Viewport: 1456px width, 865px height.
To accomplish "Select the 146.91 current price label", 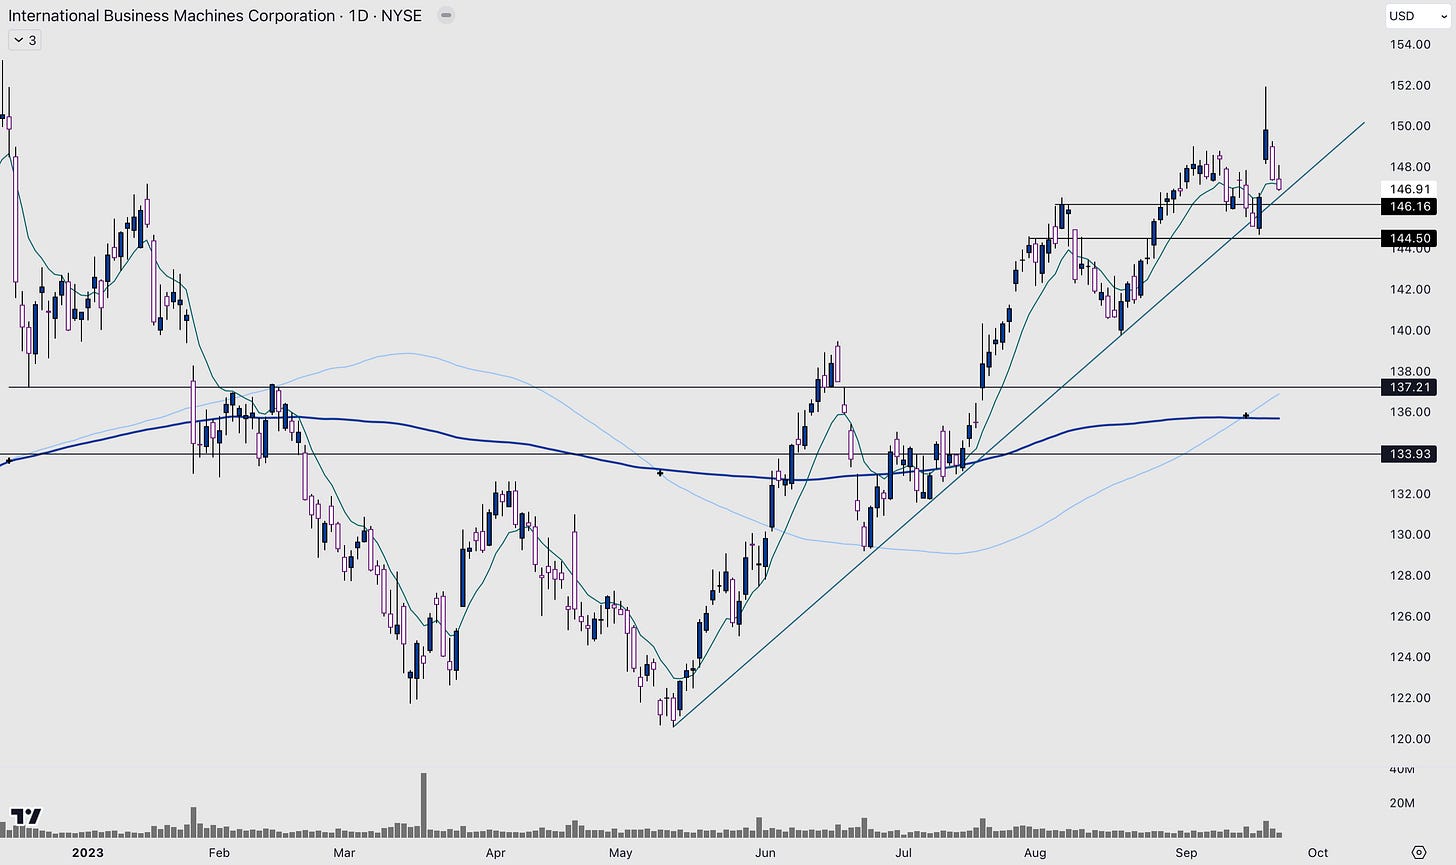I will click(x=1408, y=189).
